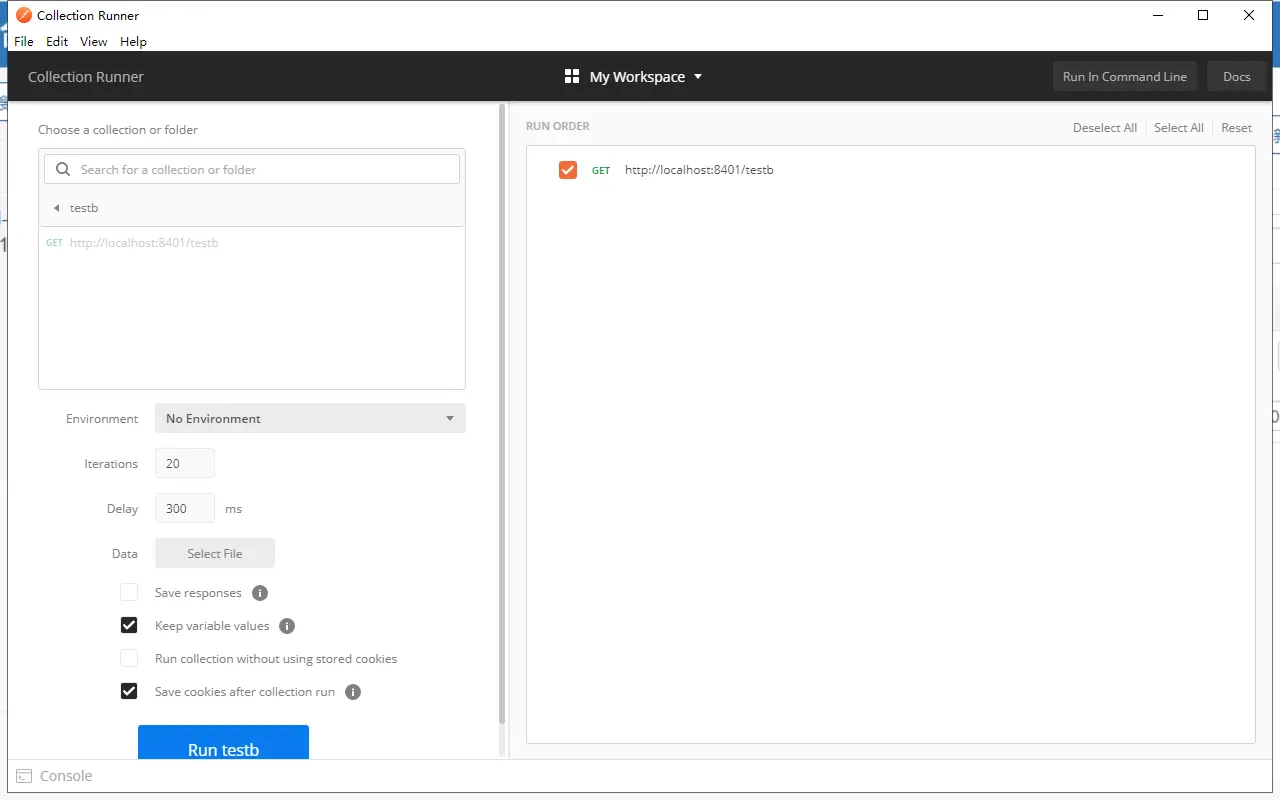Minimize the Collection Runner window
The height and width of the screenshot is (800, 1280).
coord(1157,15)
